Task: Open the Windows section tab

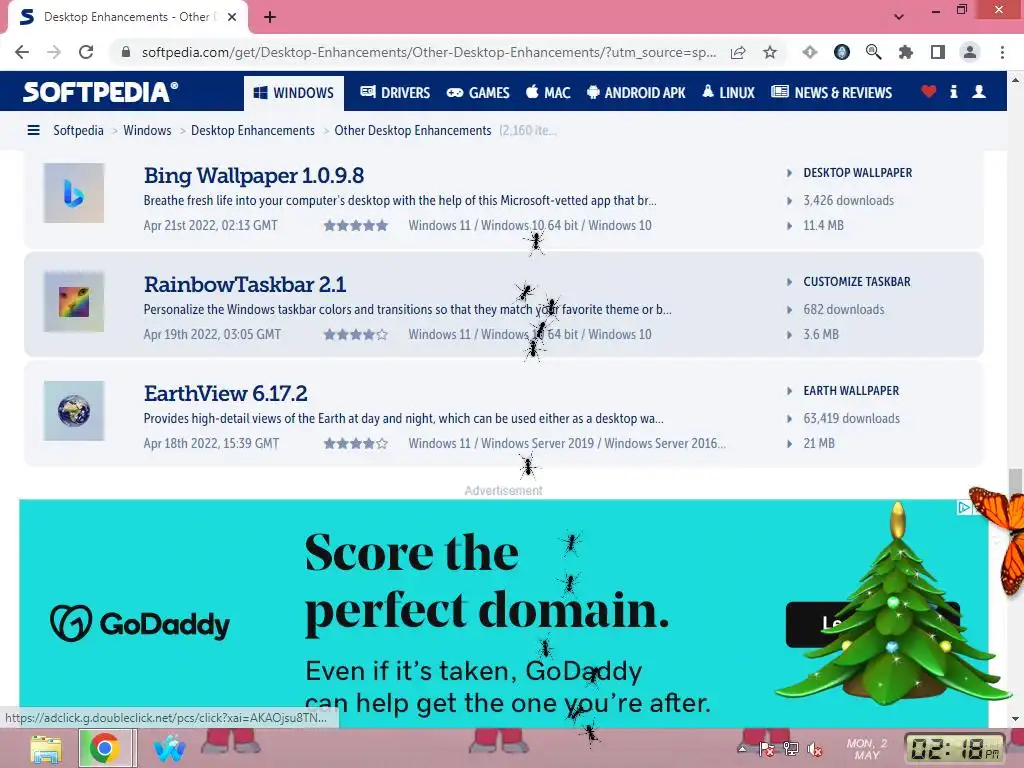Action: pos(294,93)
